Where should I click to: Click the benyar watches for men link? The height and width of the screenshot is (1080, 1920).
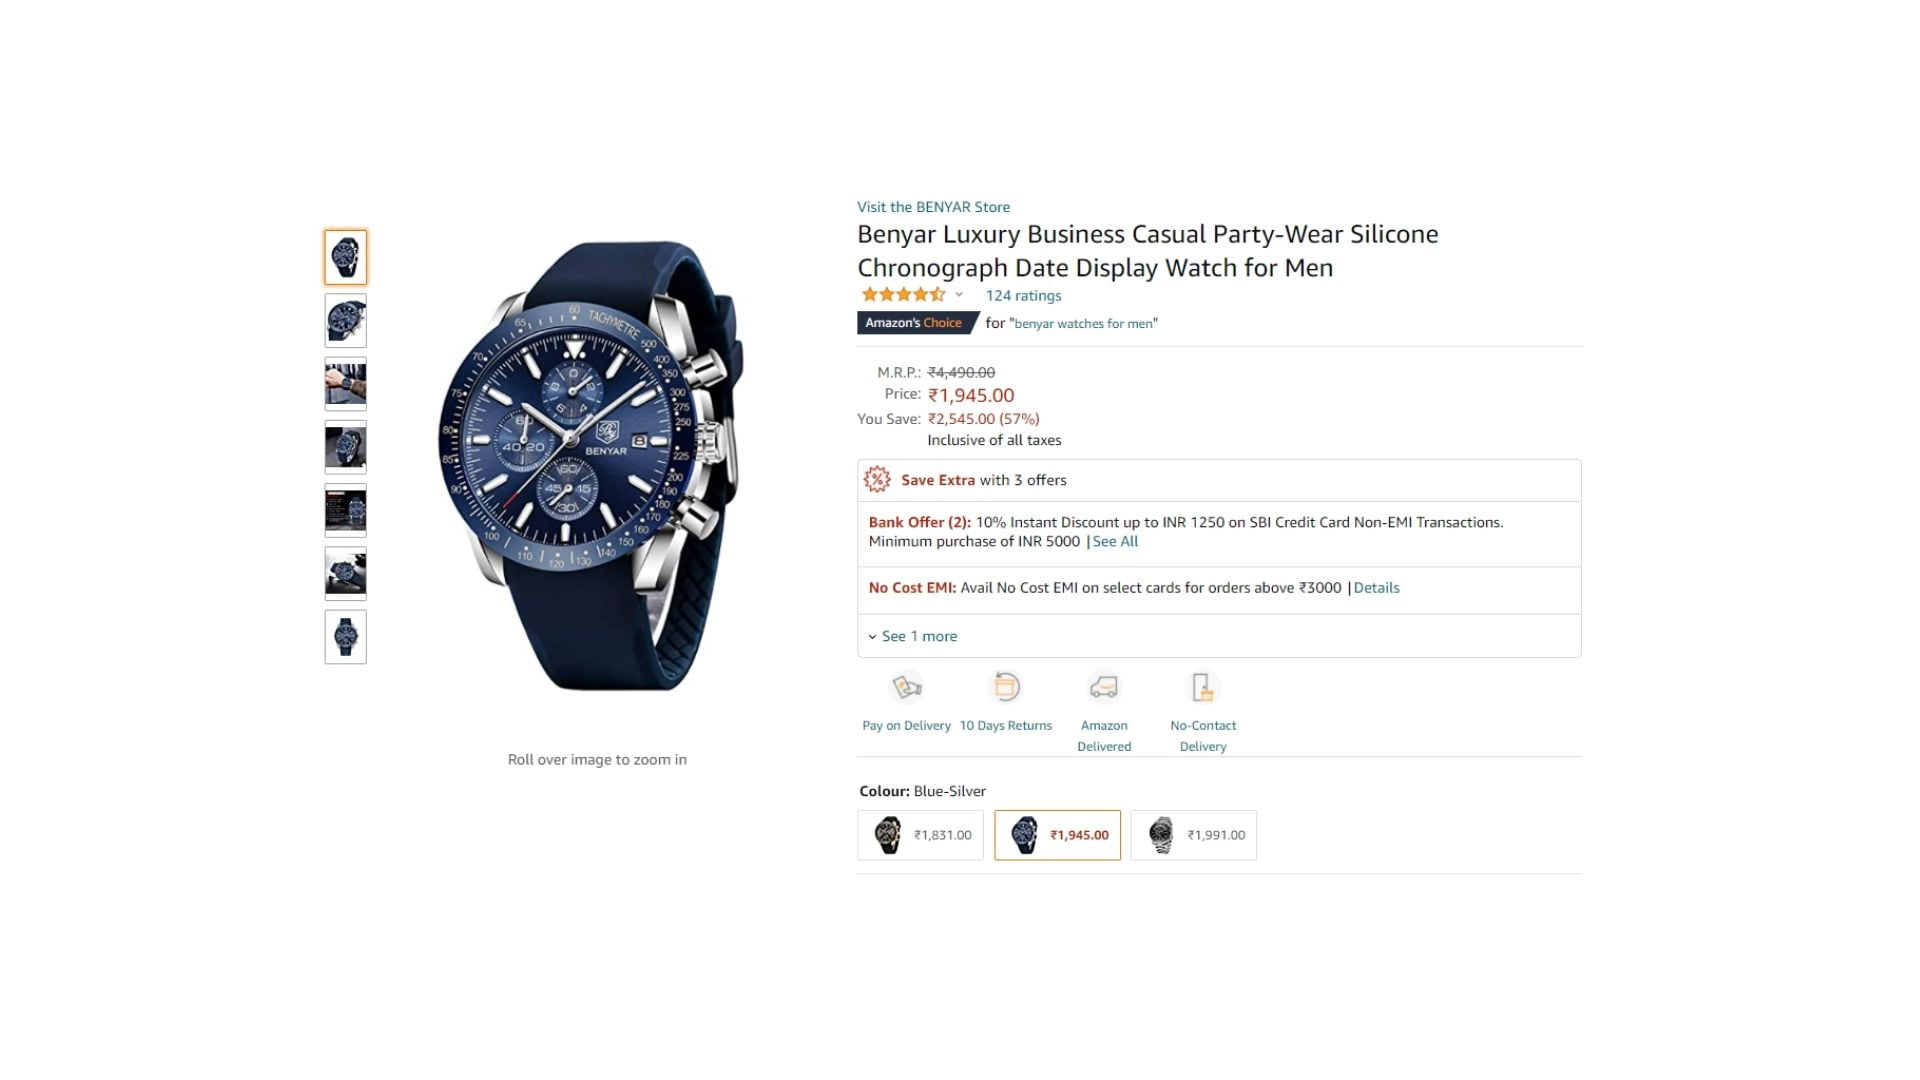1086,324
